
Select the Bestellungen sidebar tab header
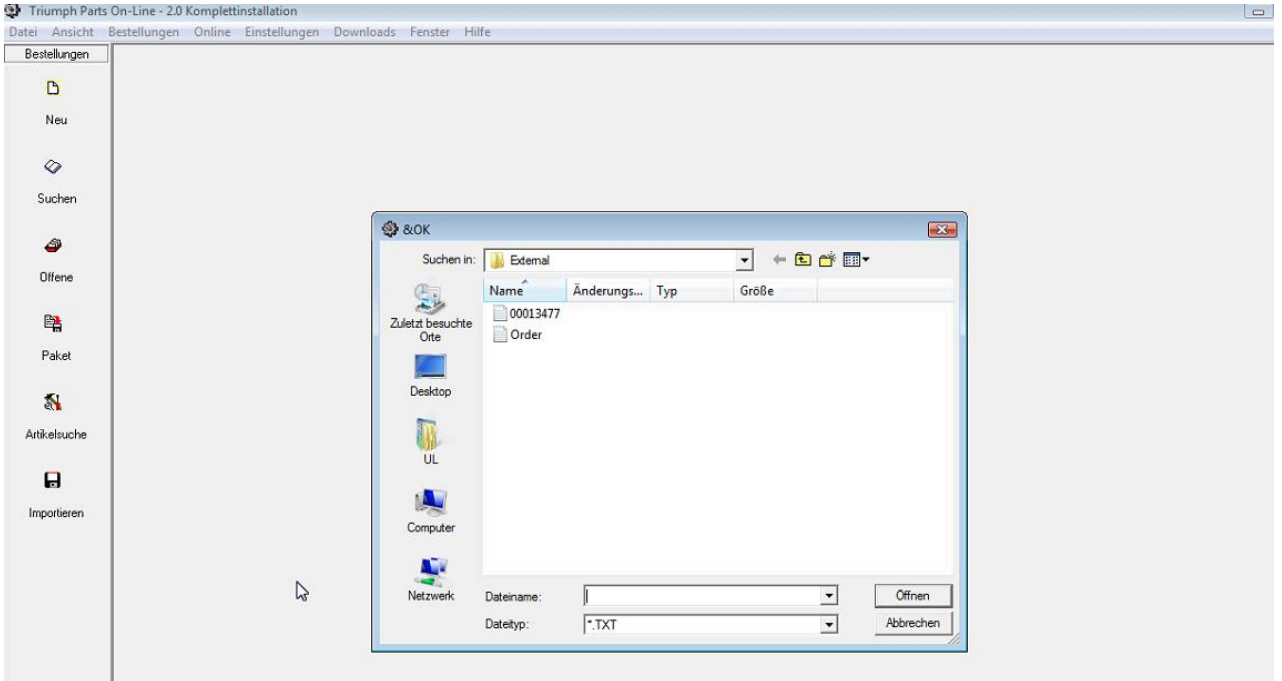[56, 54]
